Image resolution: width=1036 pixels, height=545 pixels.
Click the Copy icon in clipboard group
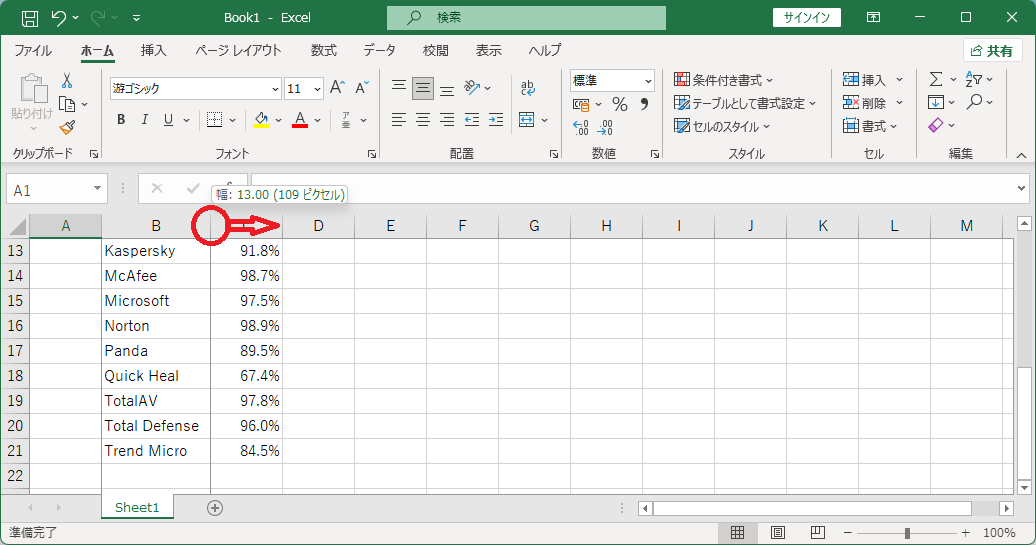(67, 104)
